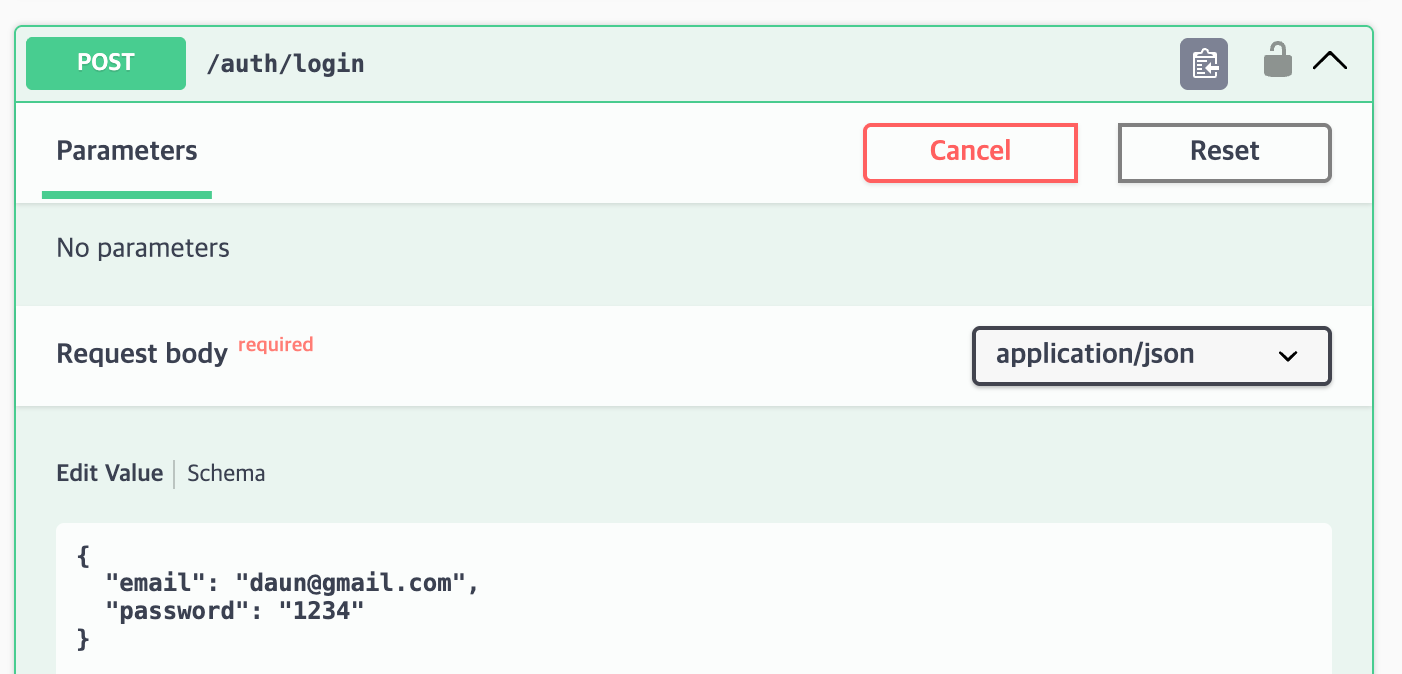Click the No parameters message

click(x=143, y=248)
